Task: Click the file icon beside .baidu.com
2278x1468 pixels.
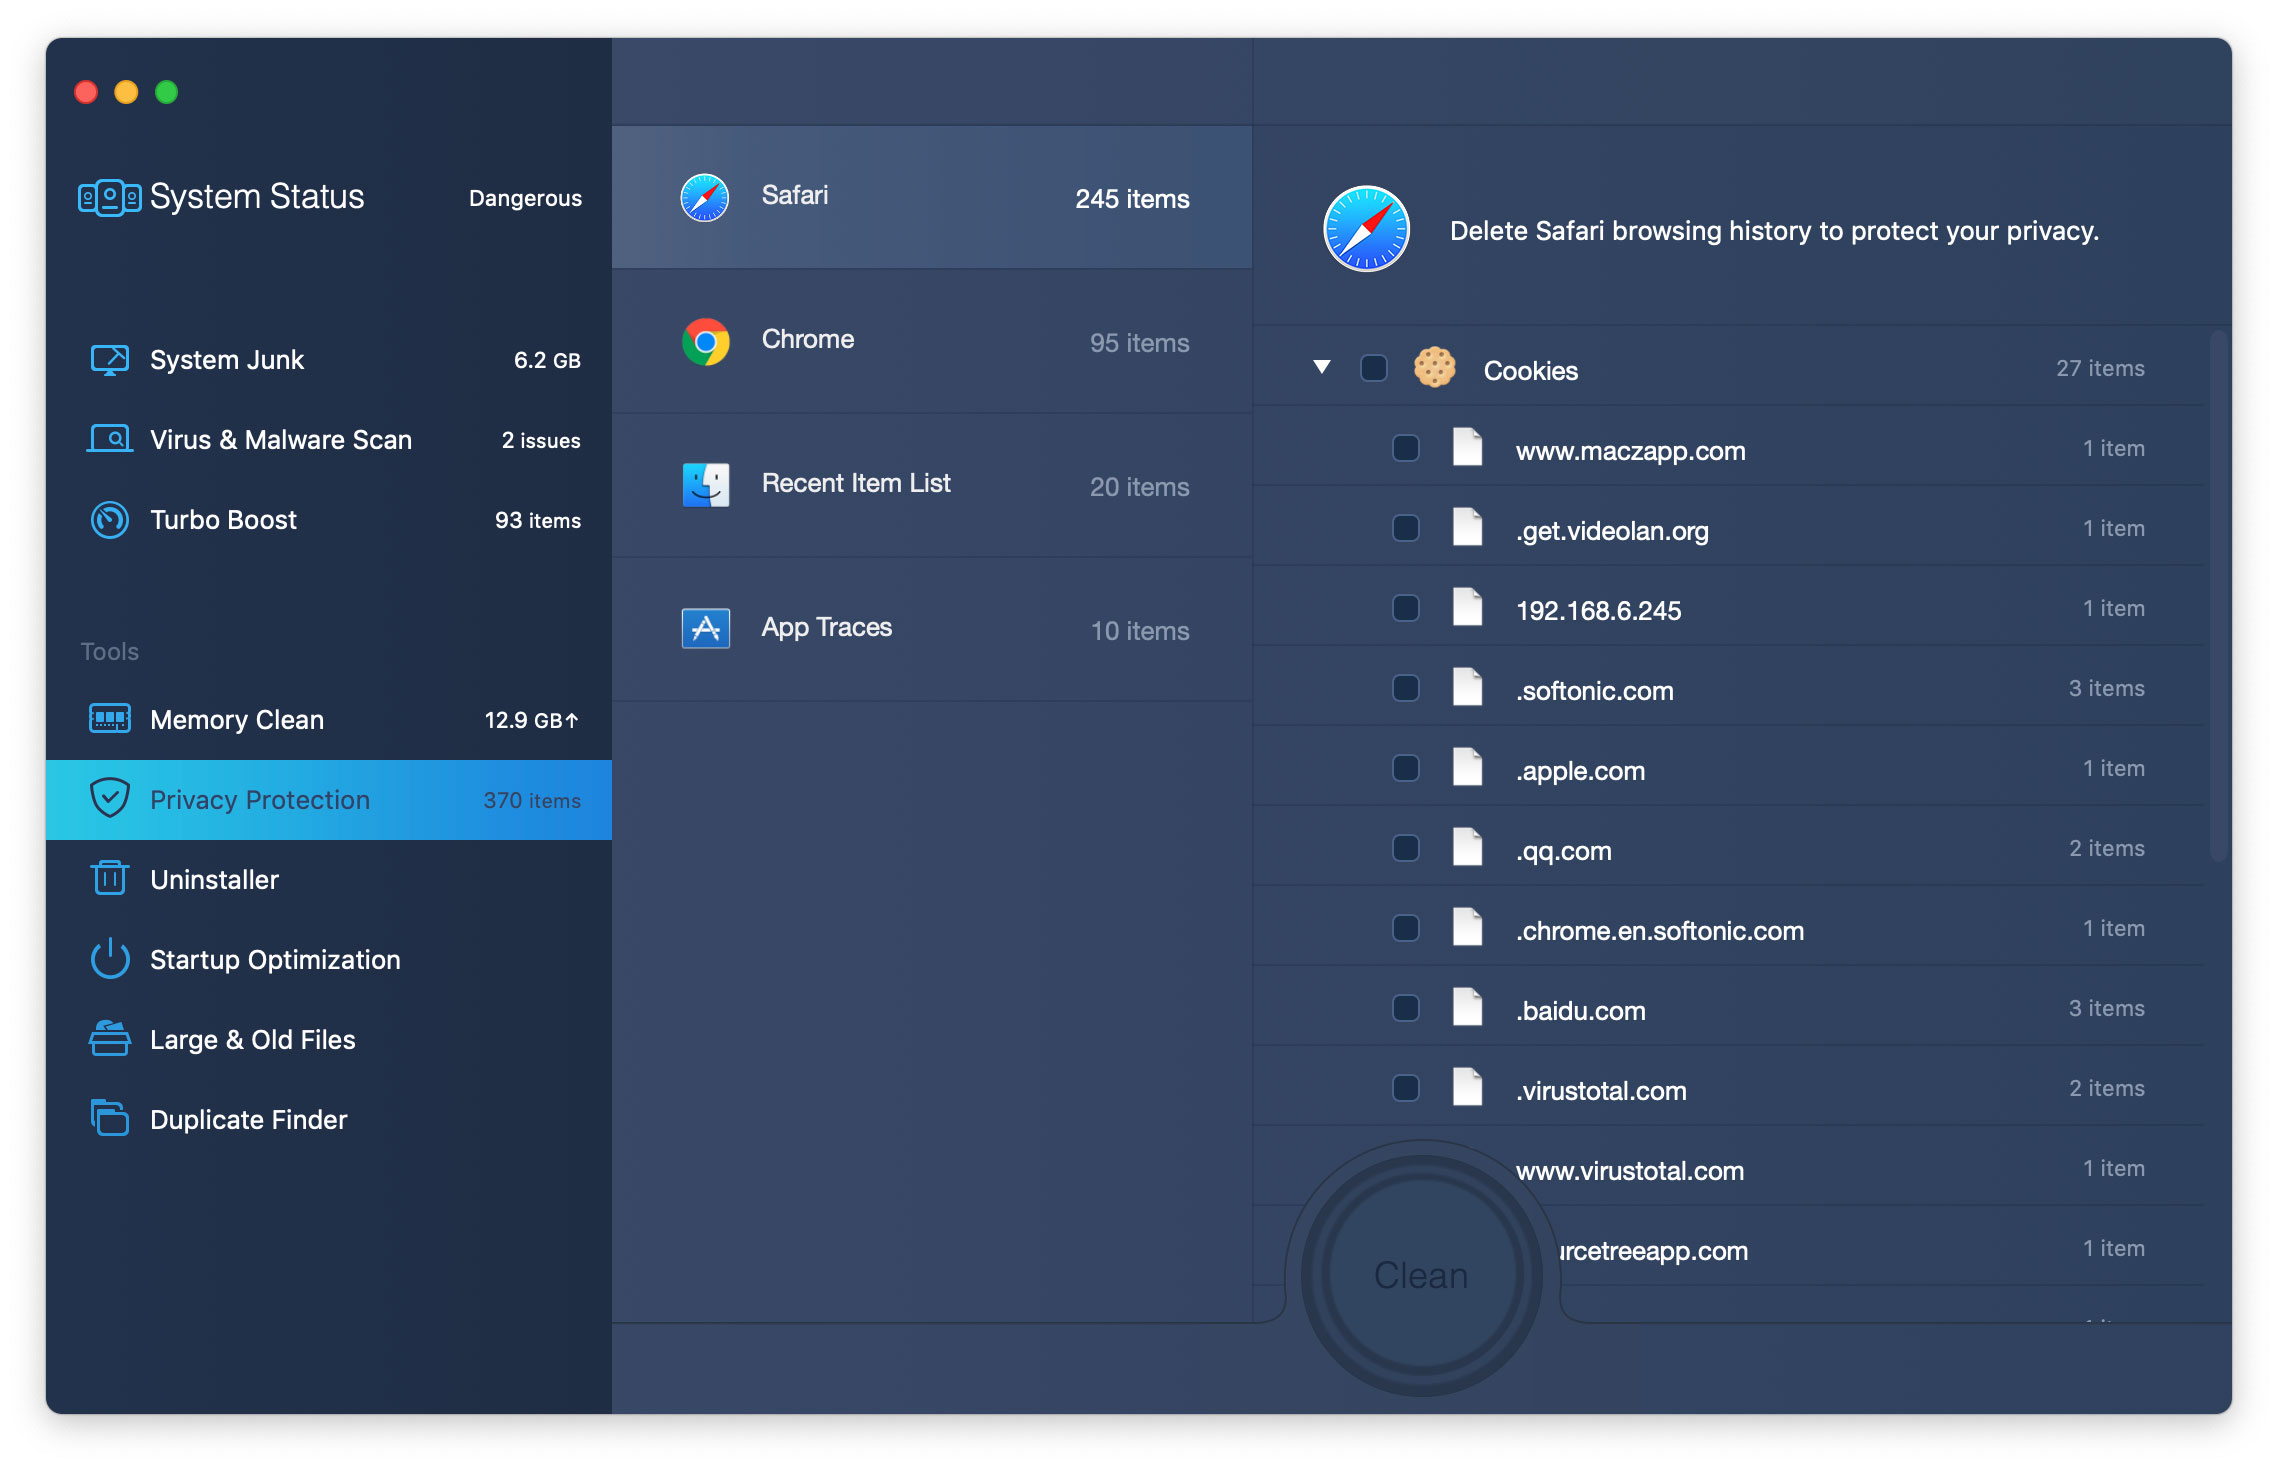Action: click(1467, 1007)
